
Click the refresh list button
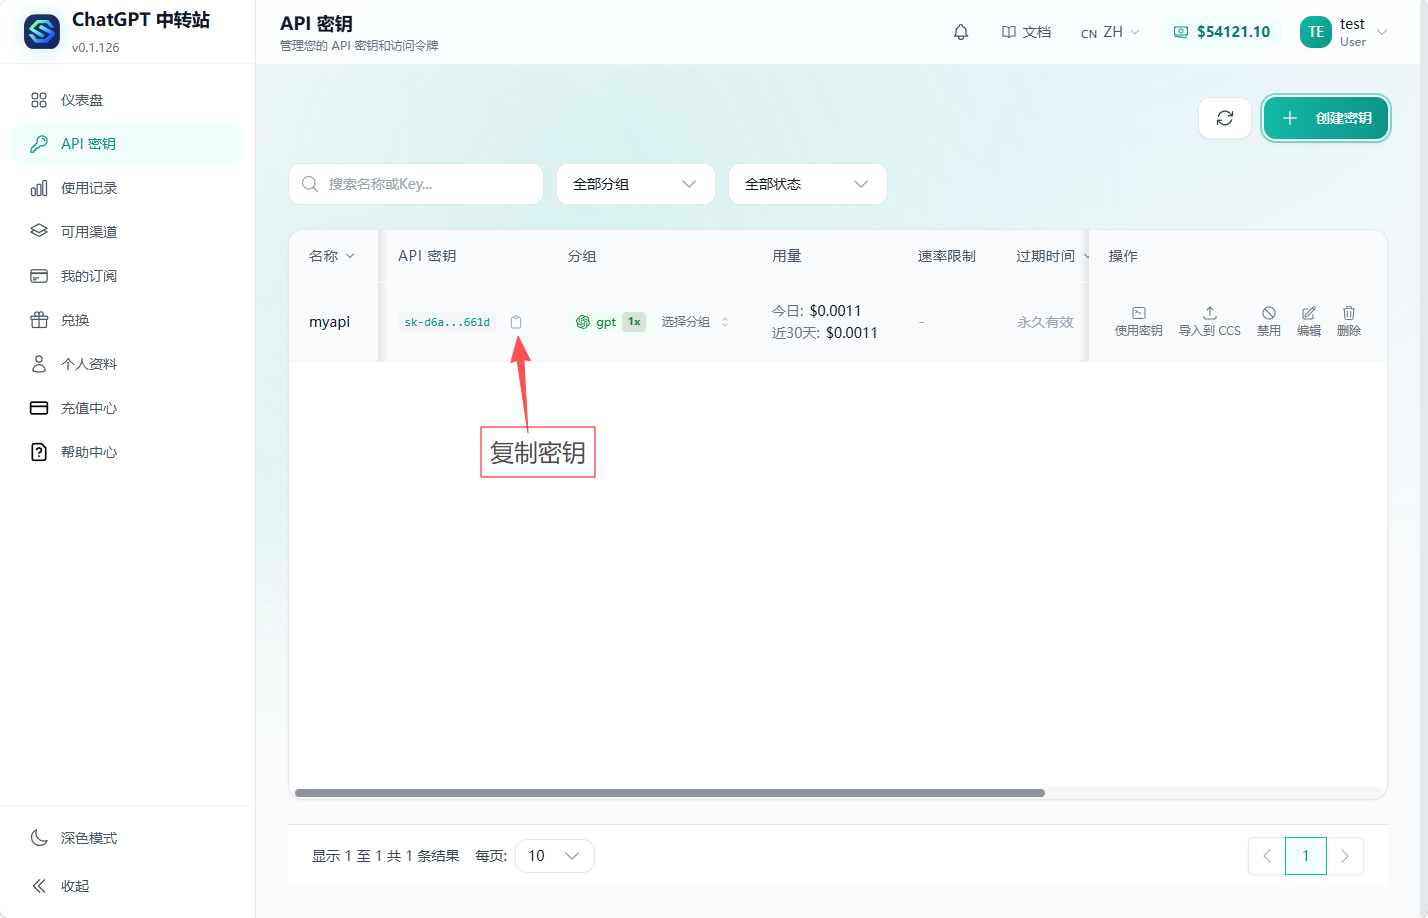(x=1225, y=118)
